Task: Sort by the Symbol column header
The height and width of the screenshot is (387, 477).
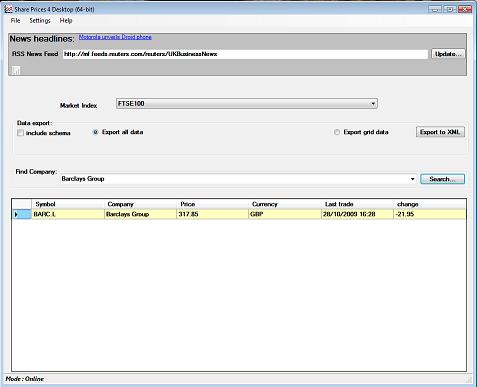Action: tap(68, 204)
